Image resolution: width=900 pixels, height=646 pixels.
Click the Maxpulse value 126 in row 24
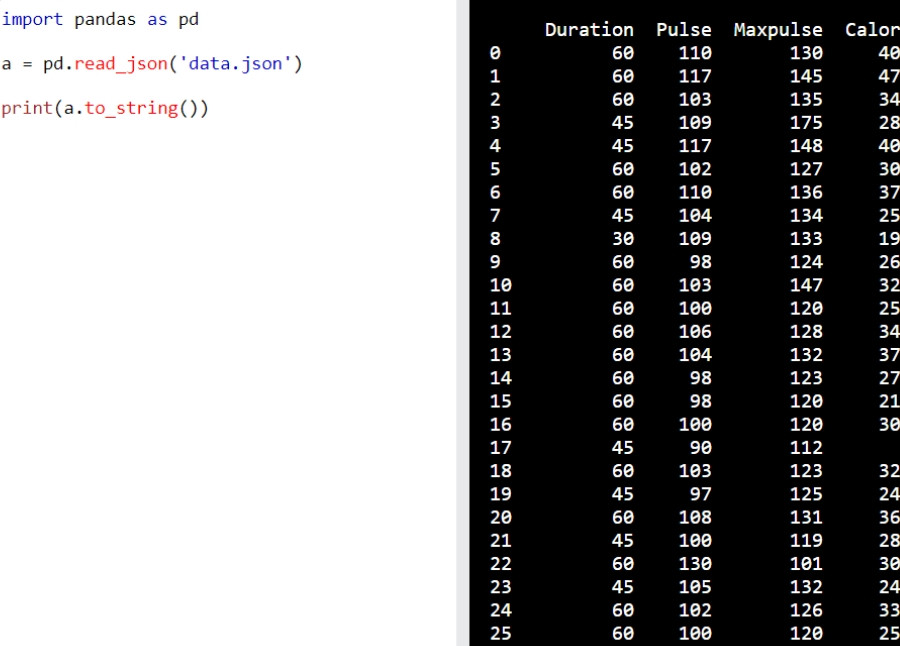point(806,610)
